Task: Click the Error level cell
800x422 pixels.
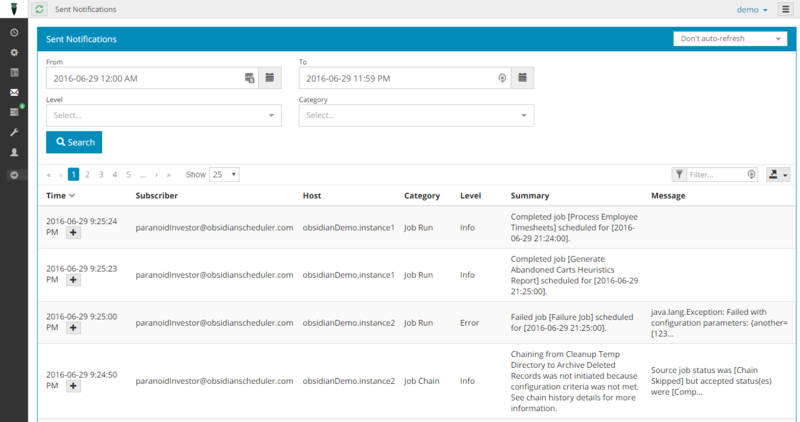Action: point(469,322)
